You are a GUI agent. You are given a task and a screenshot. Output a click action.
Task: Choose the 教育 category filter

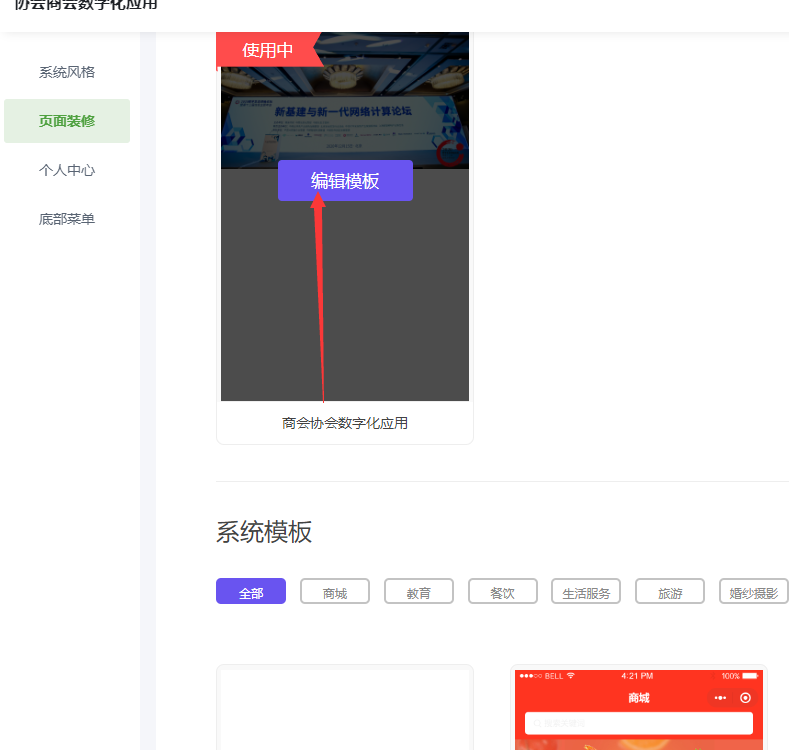(418, 592)
